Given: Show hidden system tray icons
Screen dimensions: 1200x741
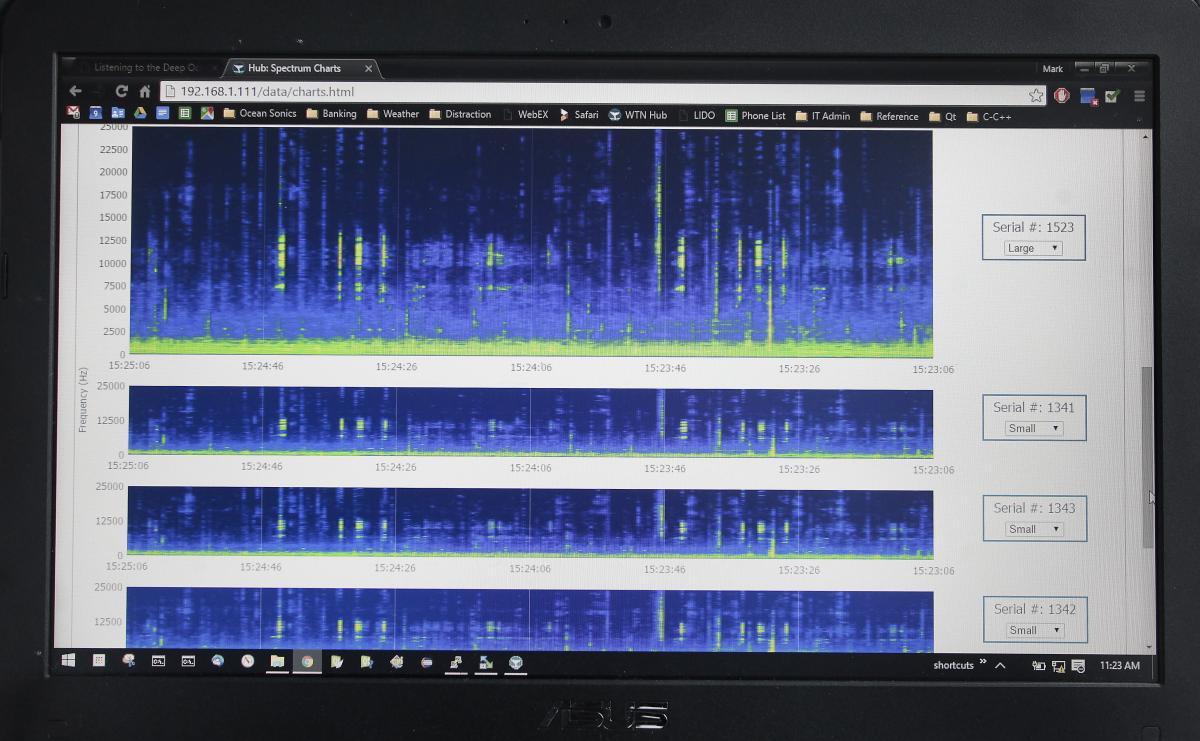Looking at the screenshot, I should [1000, 665].
